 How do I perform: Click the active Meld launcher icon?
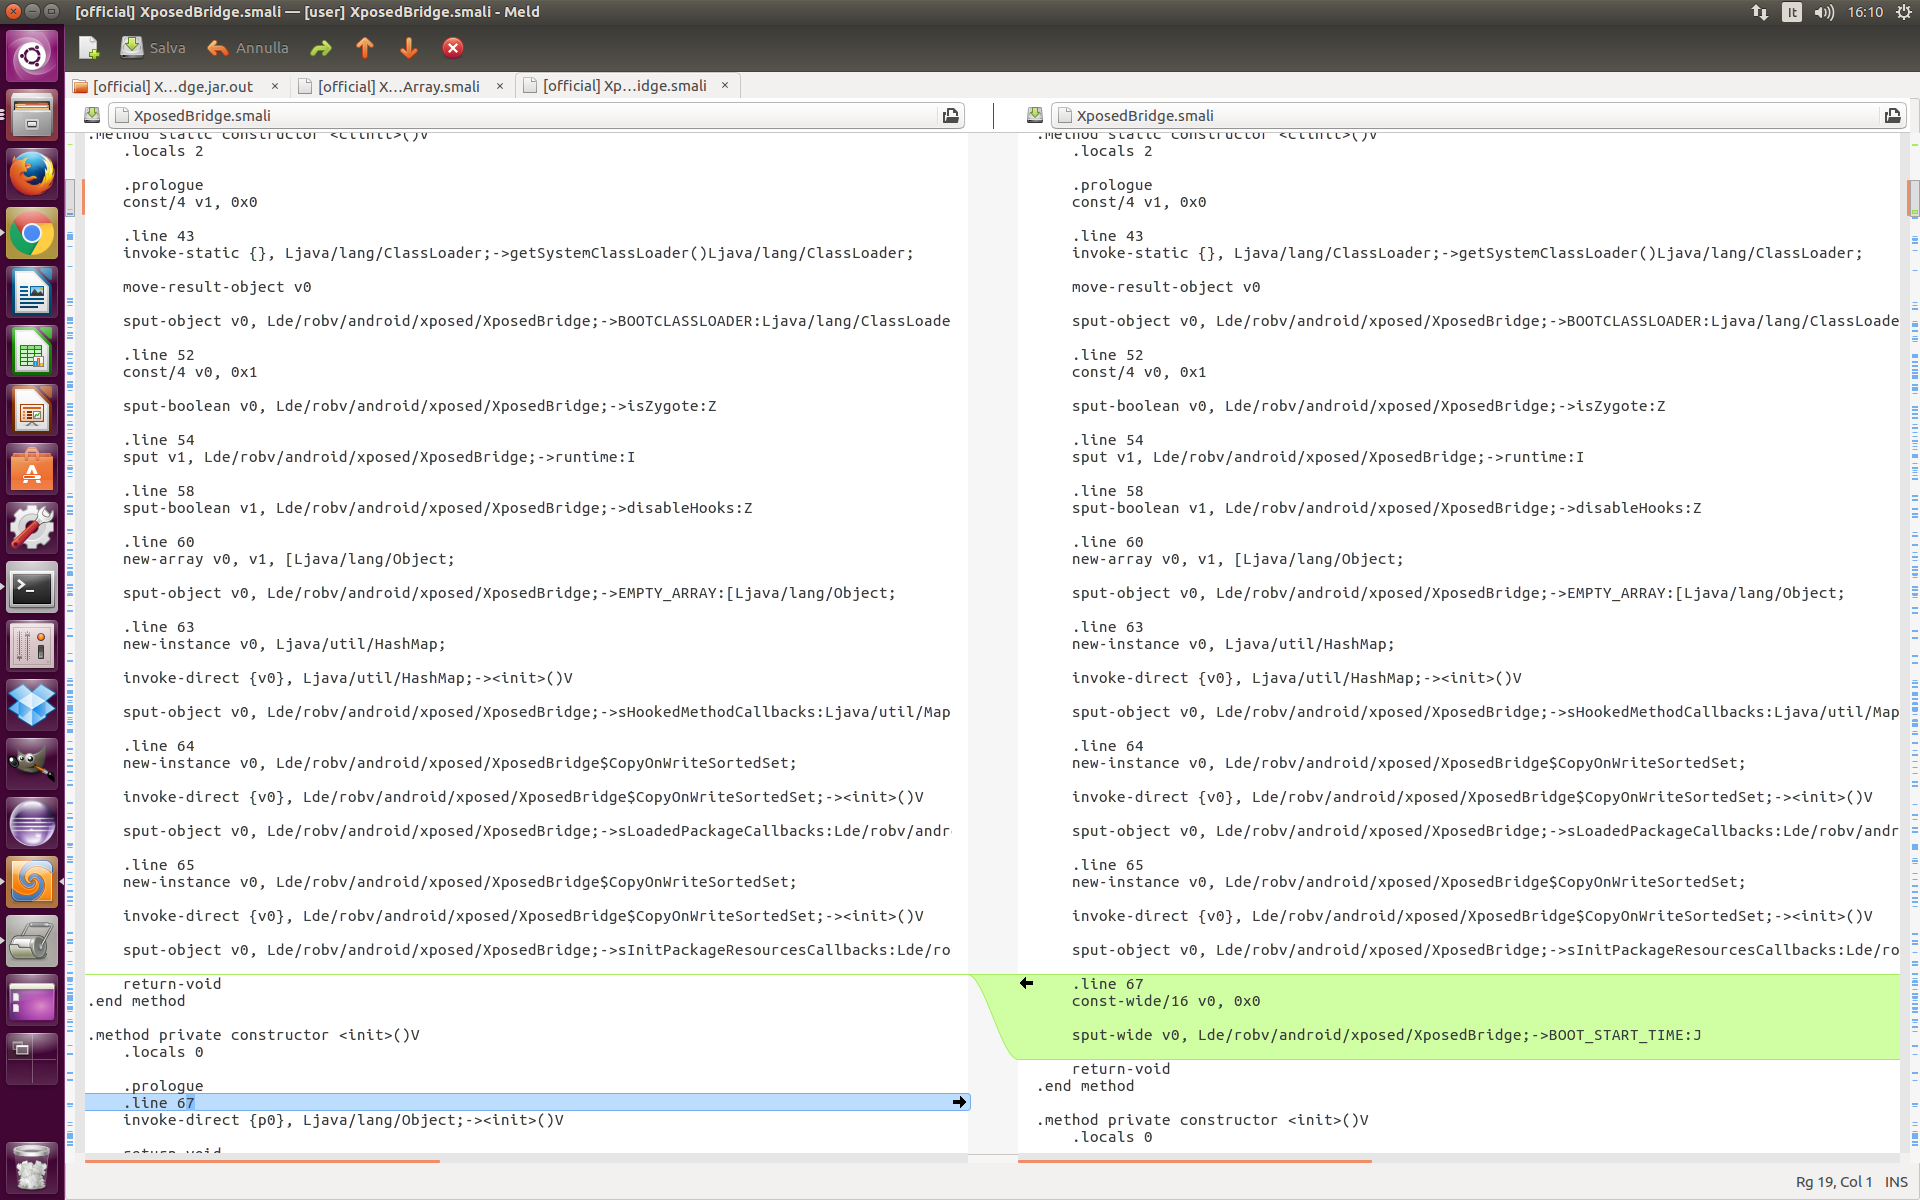point(32,882)
